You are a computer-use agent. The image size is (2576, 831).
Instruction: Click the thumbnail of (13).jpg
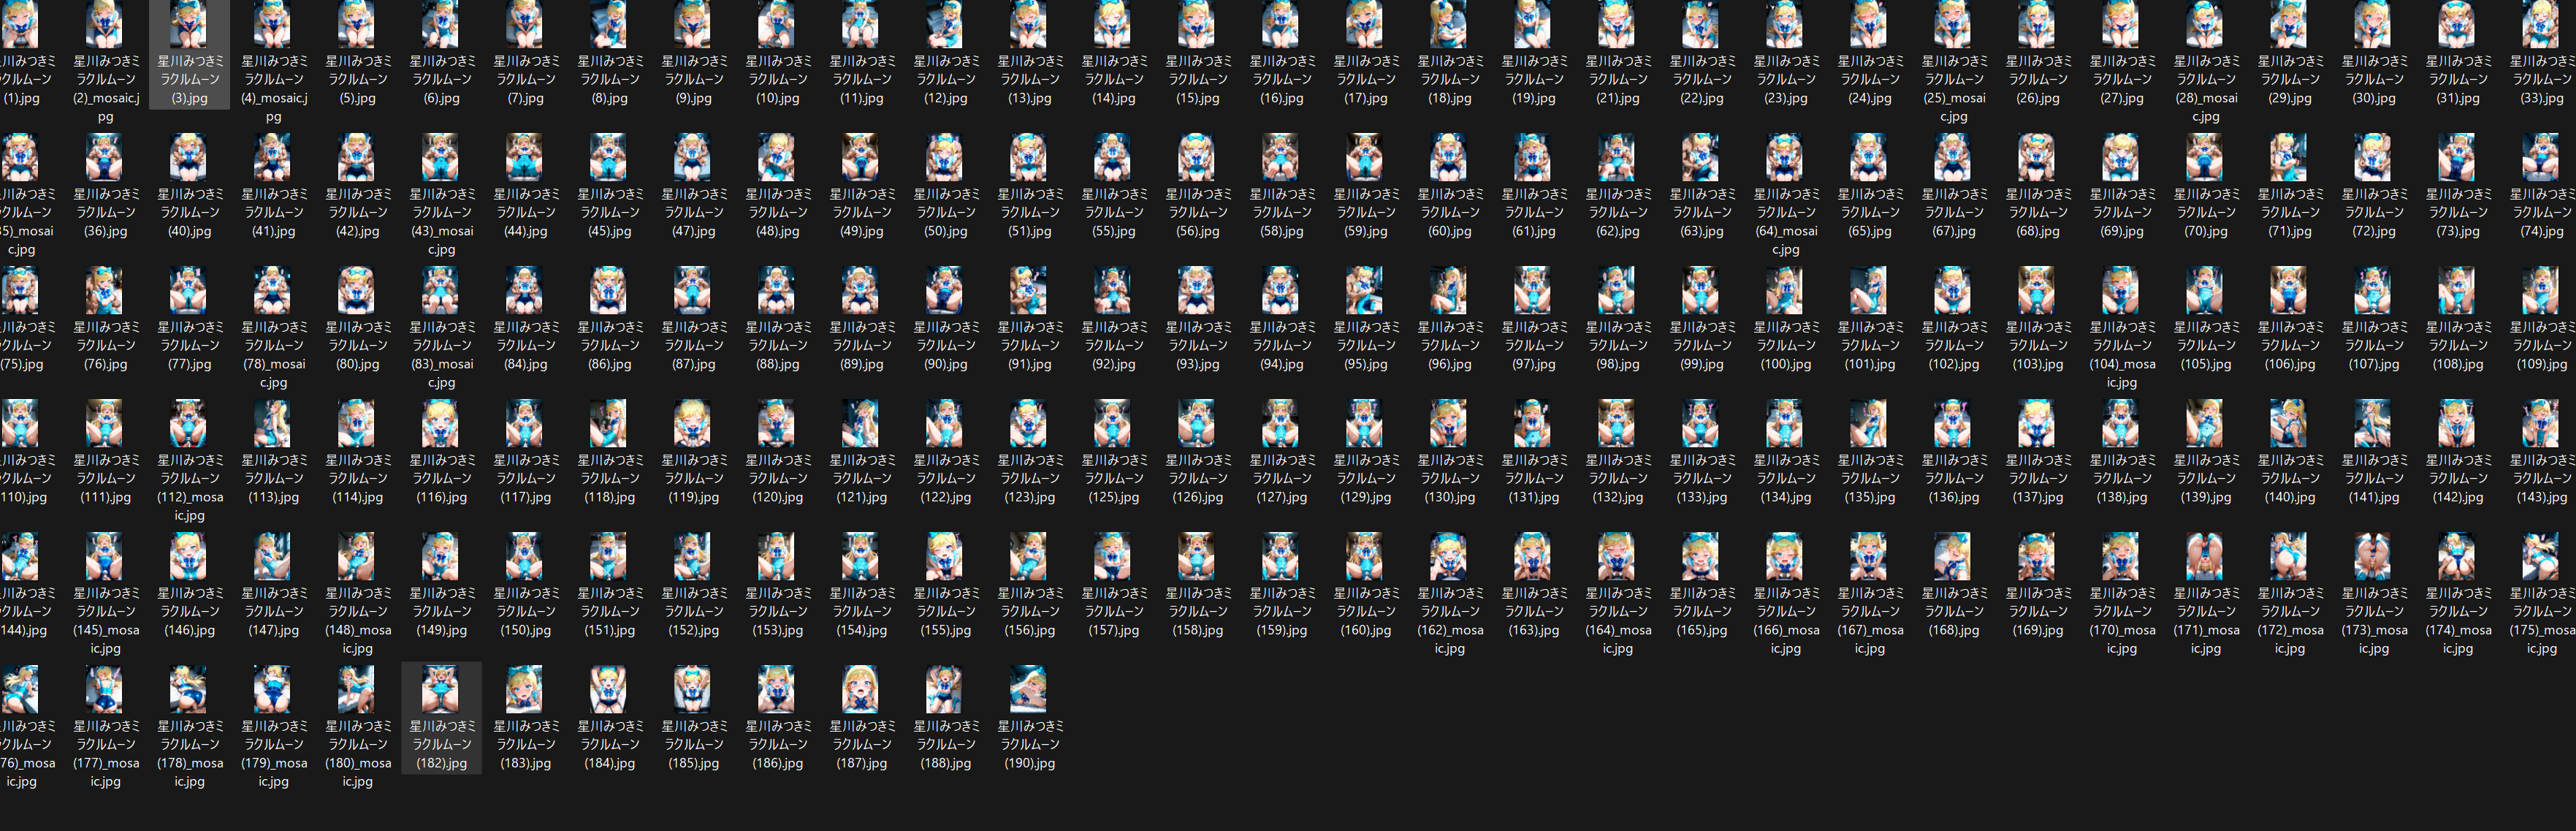coord(1029,24)
